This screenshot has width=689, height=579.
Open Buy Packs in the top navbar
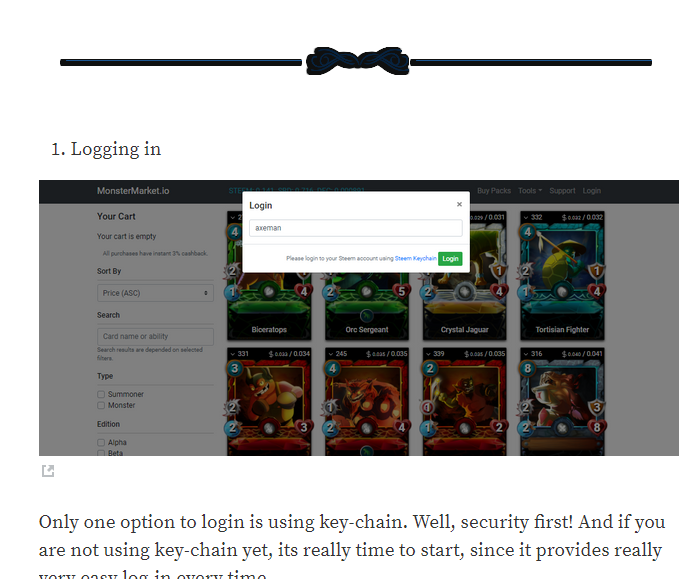coord(494,191)
